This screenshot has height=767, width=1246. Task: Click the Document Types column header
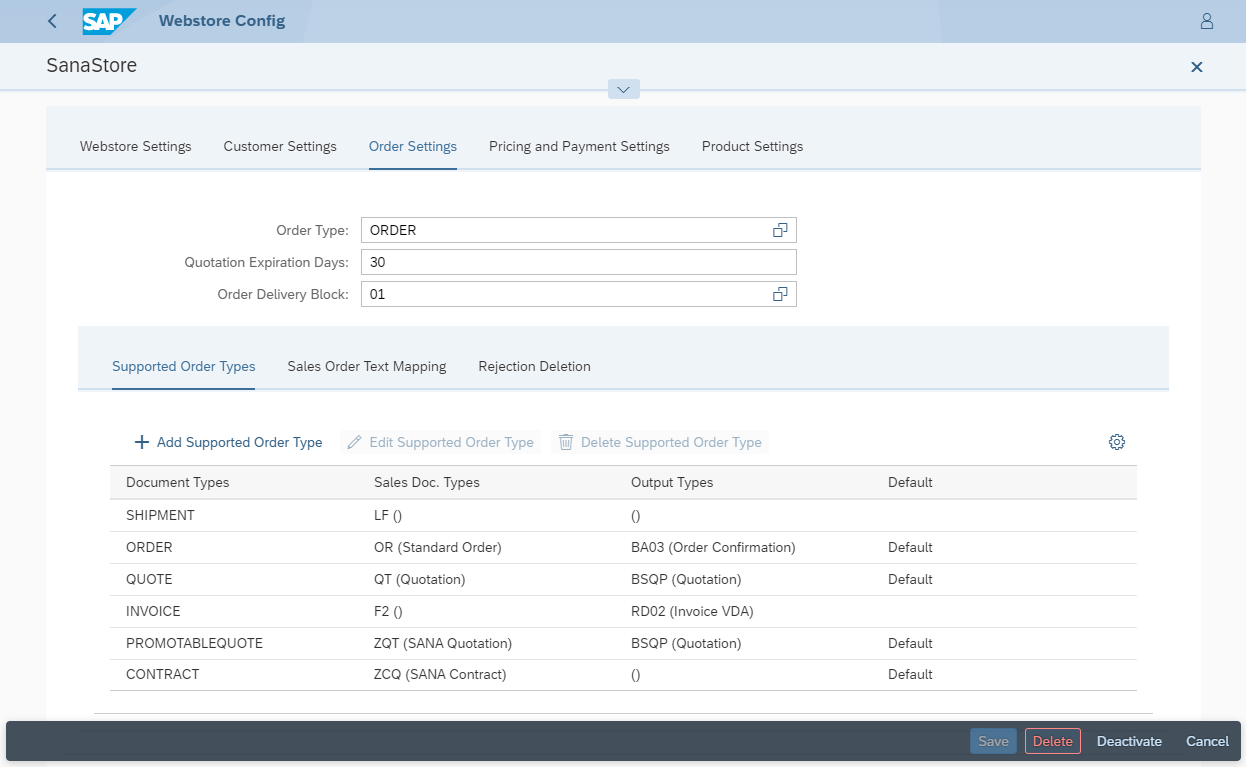point(178,482)
